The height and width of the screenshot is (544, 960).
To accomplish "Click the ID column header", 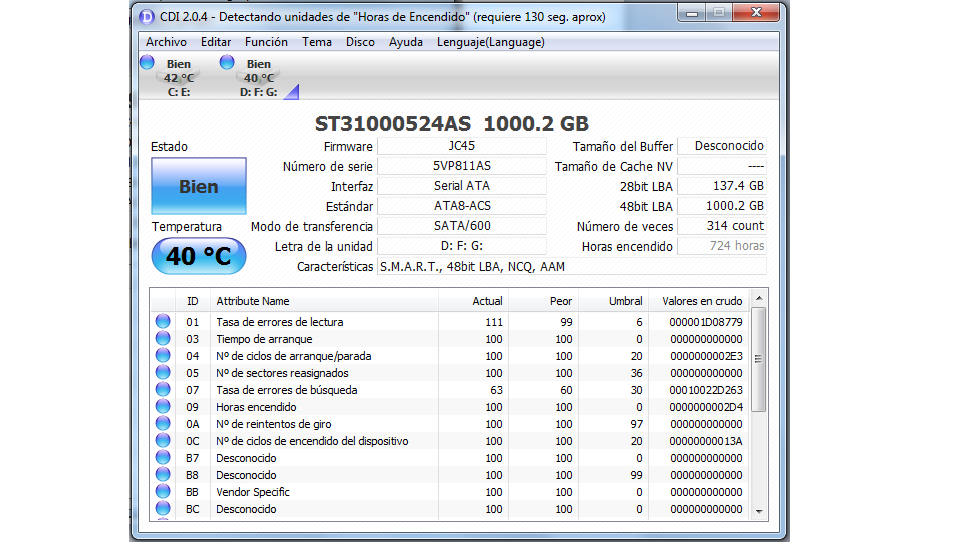I will [x=193, y=301].
